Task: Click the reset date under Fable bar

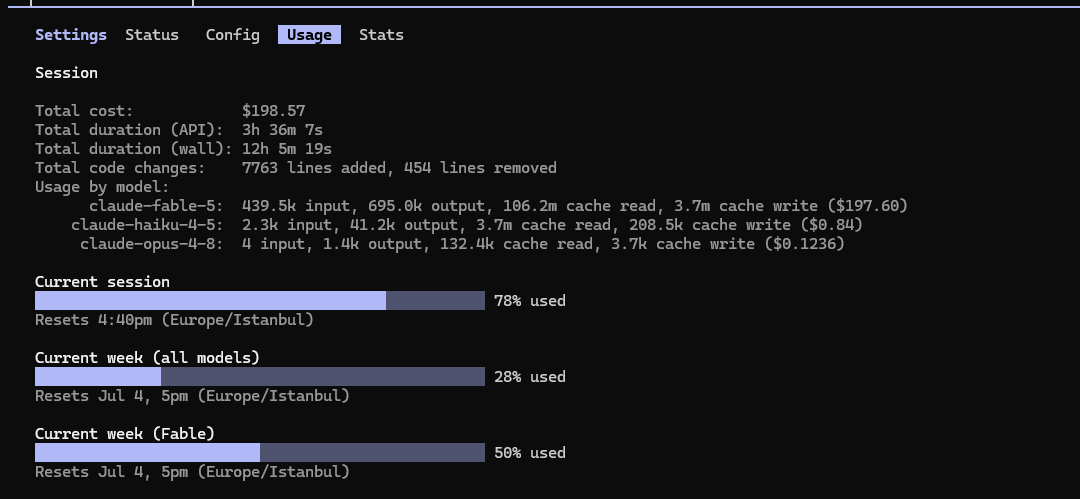Action: coord(192,471)
